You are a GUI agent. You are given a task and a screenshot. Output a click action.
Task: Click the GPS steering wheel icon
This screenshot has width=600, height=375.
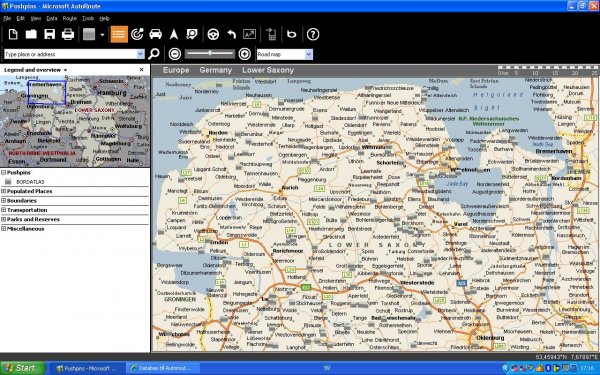coord(213,34)
